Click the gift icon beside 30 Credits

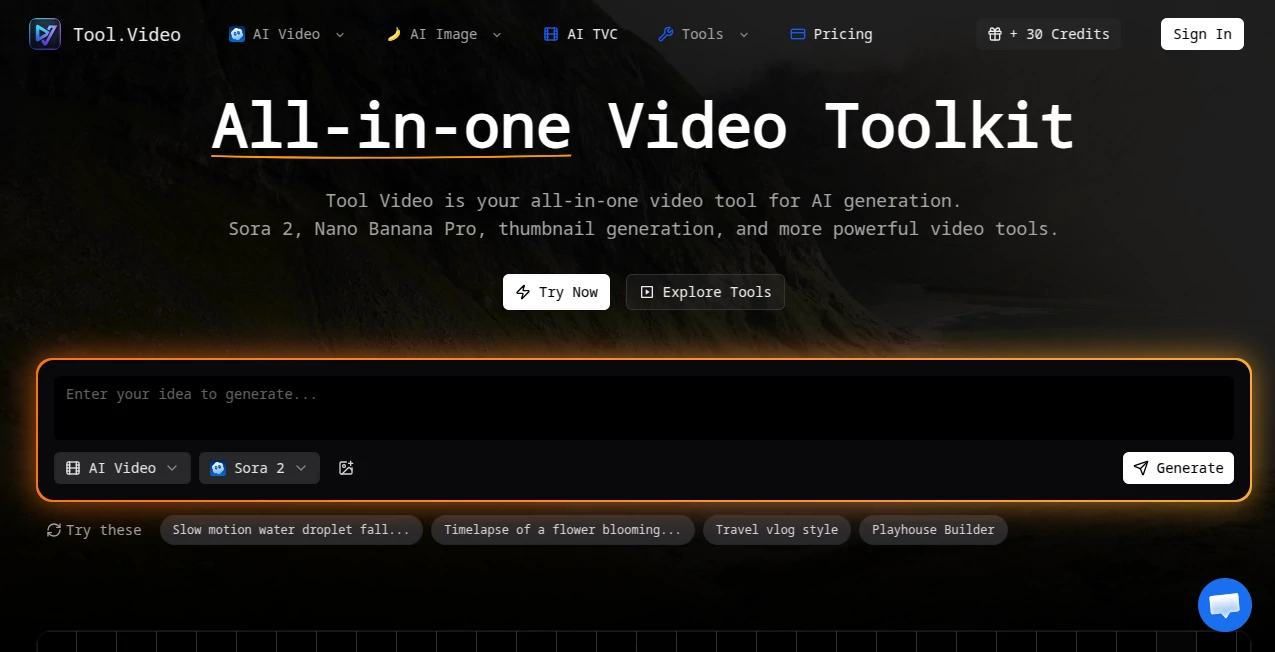click(994, 34)
